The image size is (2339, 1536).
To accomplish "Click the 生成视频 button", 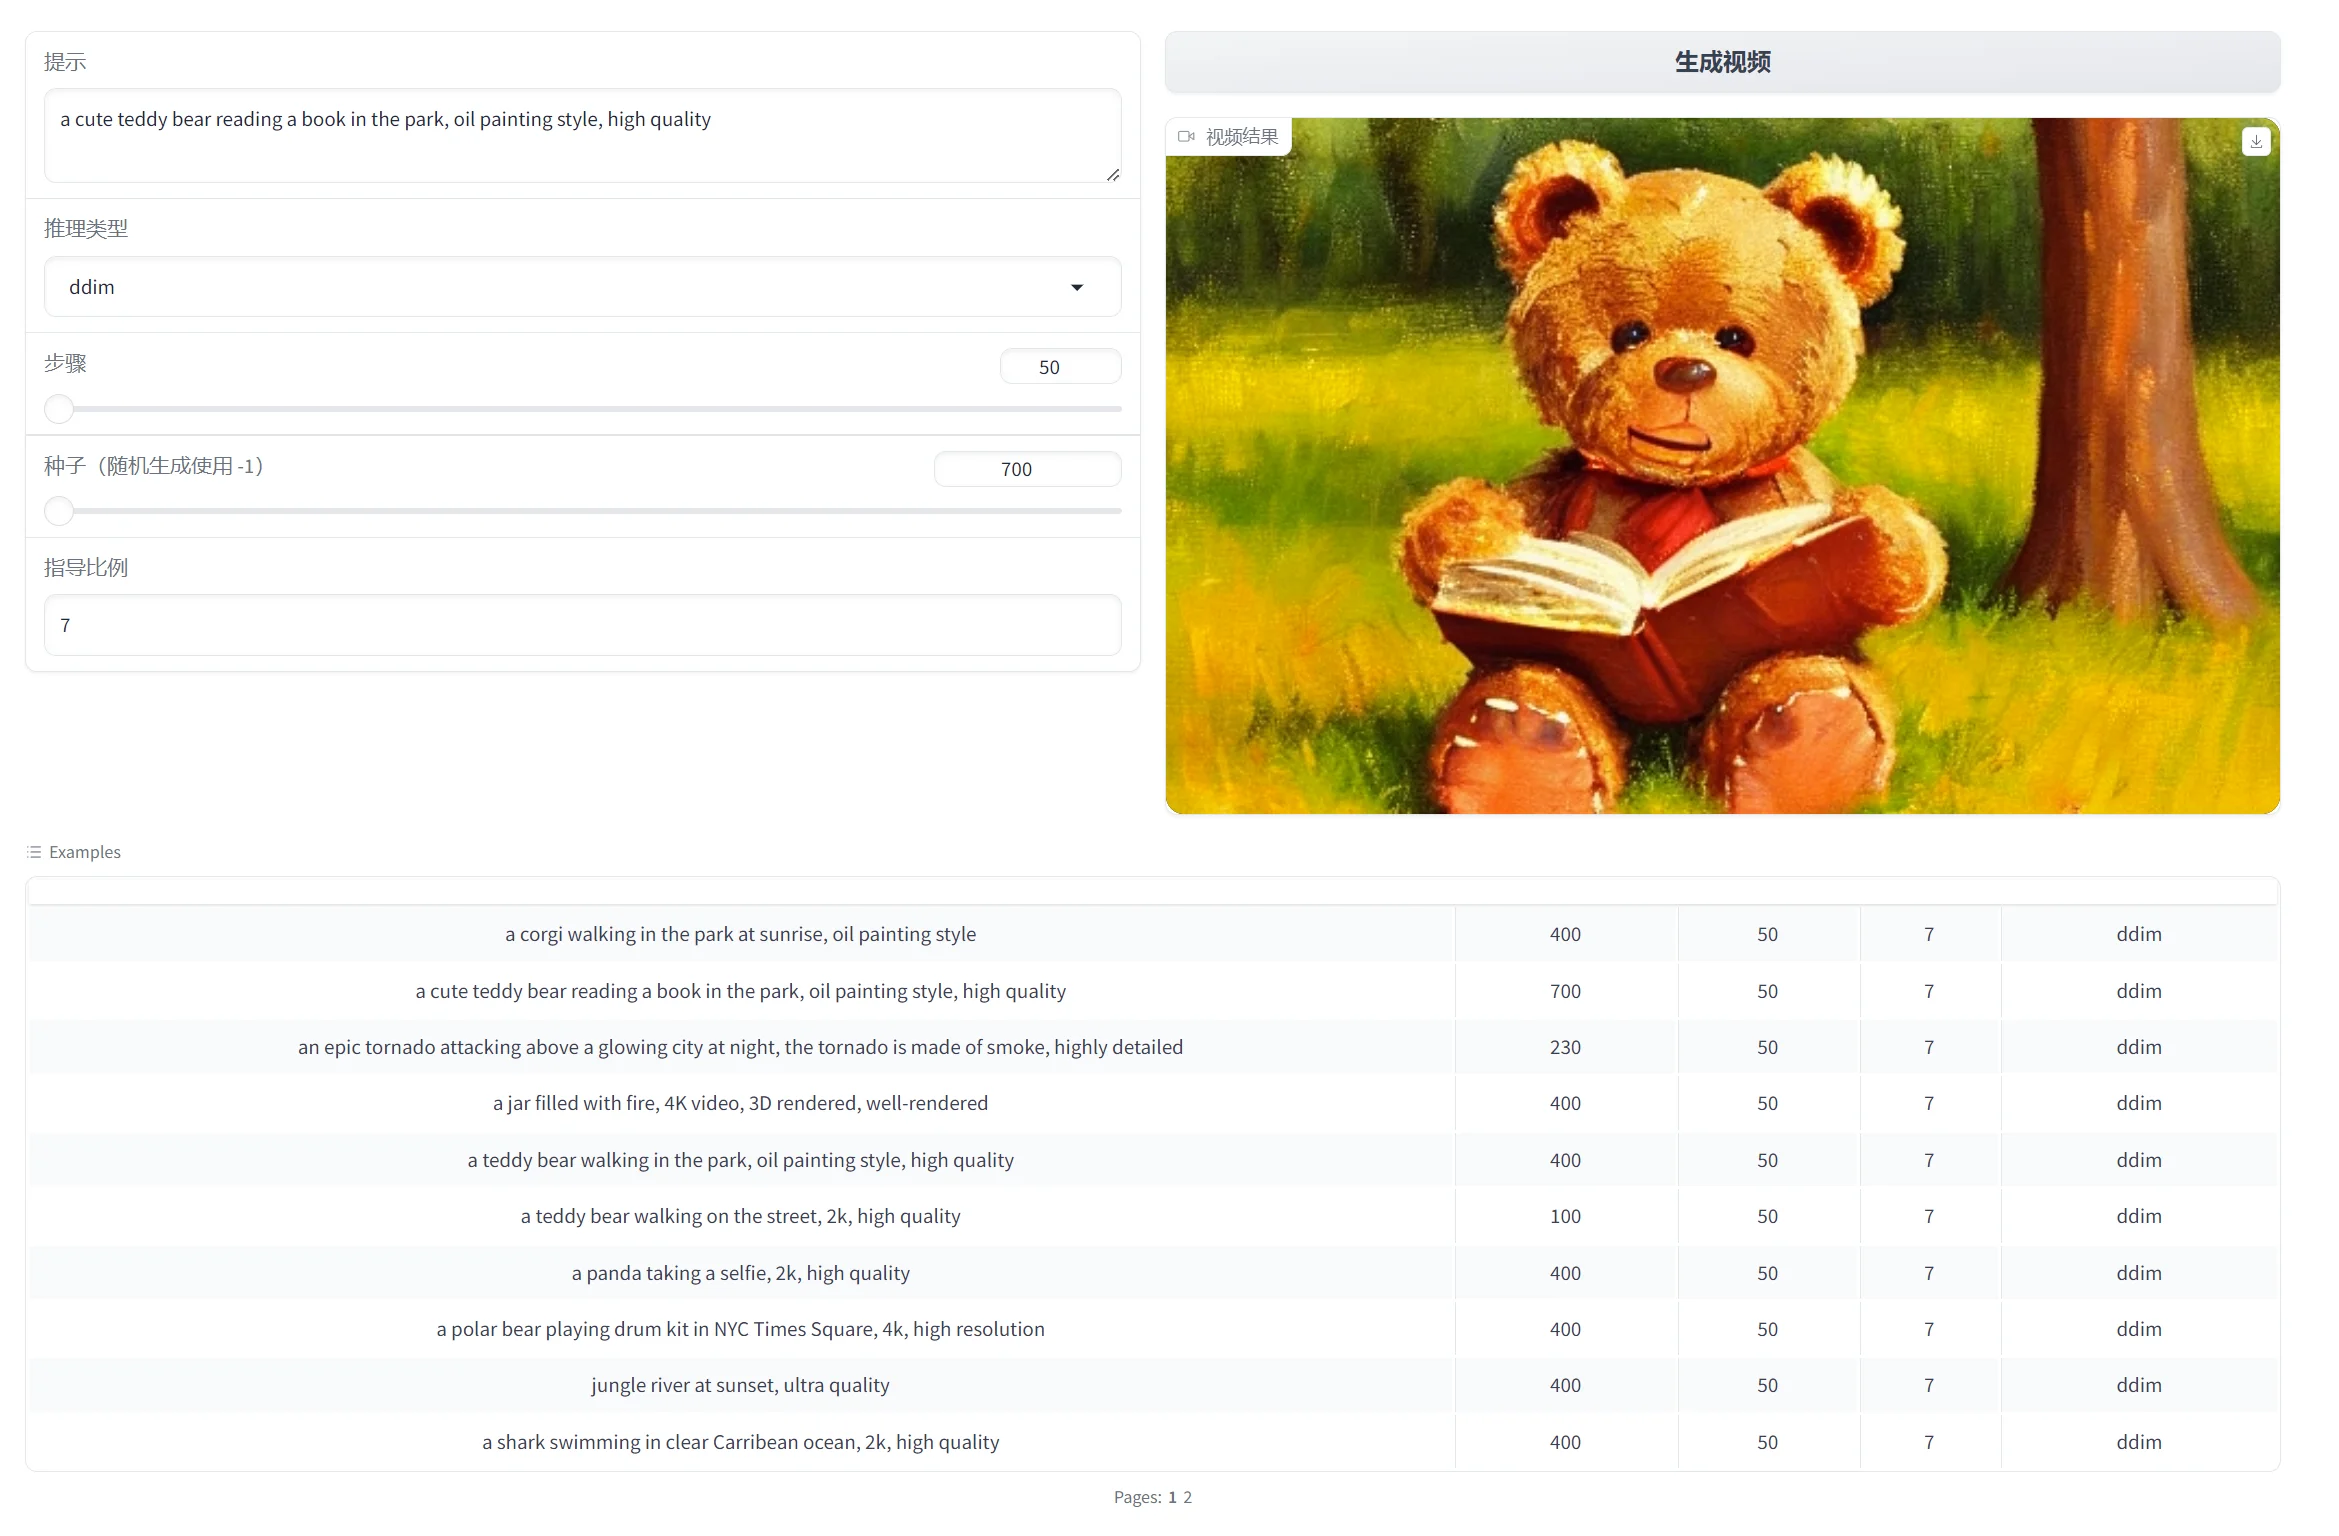I will 1722,62.
